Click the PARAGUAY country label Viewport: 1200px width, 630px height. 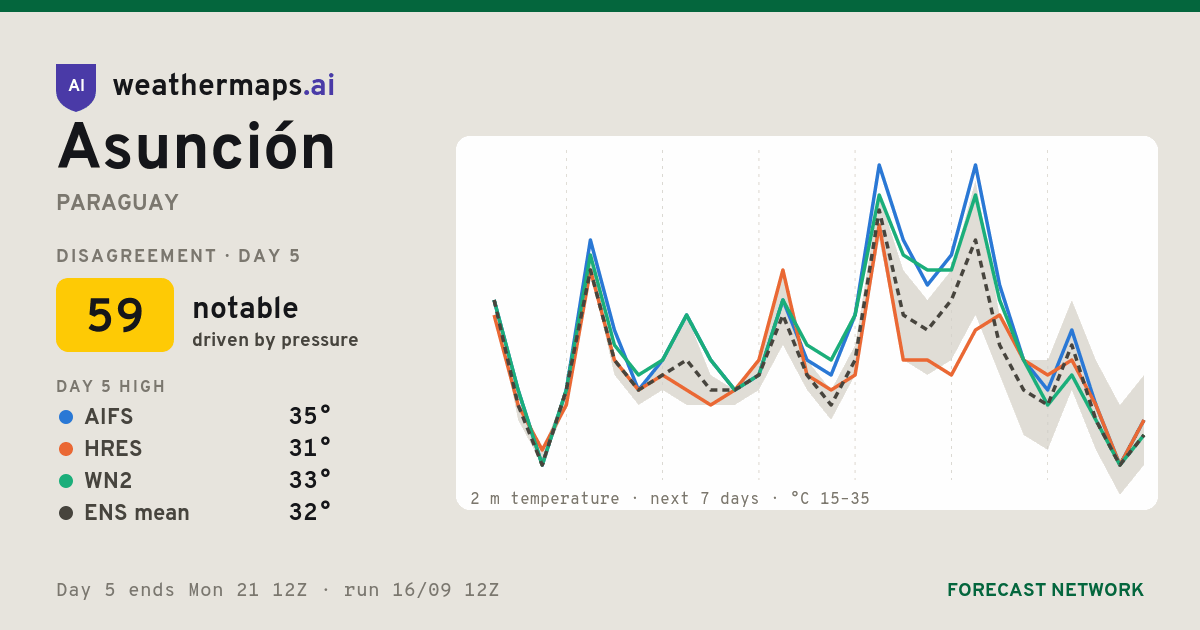(118, 203)
